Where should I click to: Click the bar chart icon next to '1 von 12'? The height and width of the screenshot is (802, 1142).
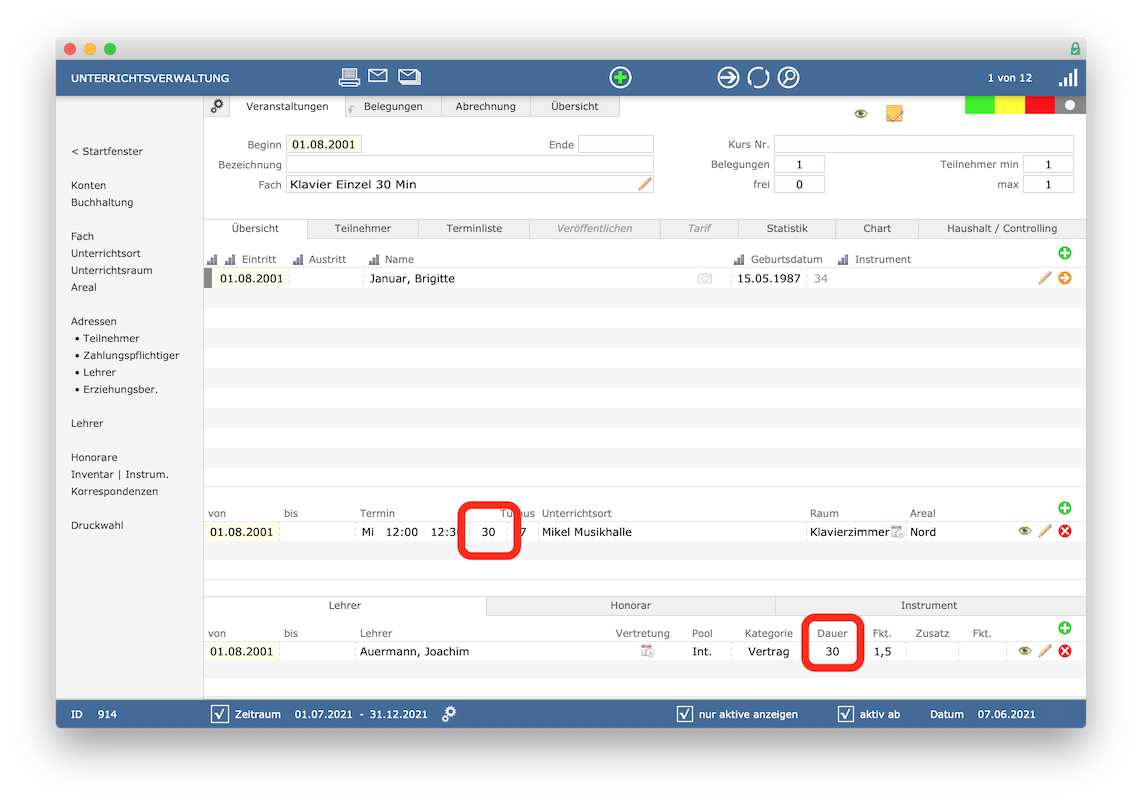point(1068,77)
